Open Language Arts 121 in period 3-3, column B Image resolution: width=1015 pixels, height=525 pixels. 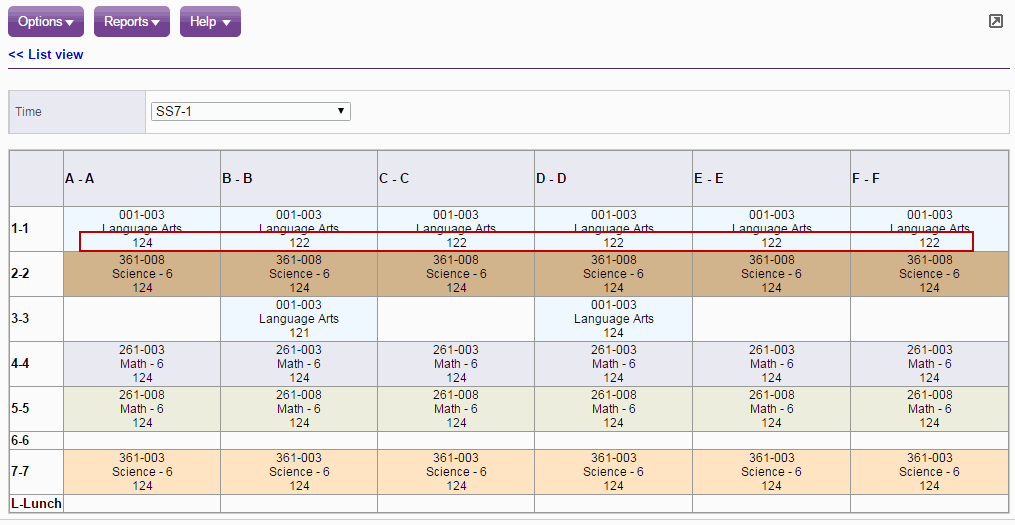[x=299, y=319]
